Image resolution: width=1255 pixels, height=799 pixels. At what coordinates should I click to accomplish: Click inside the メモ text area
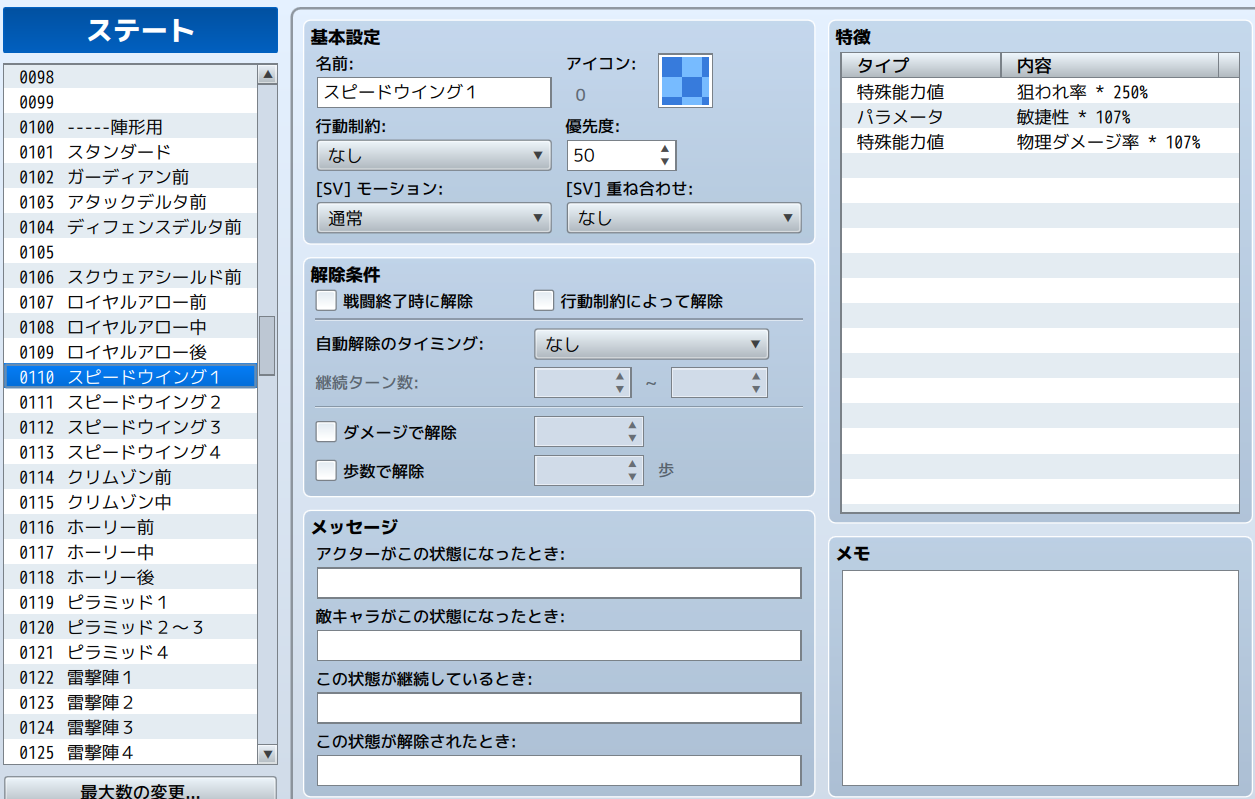tap(1040, 677)
